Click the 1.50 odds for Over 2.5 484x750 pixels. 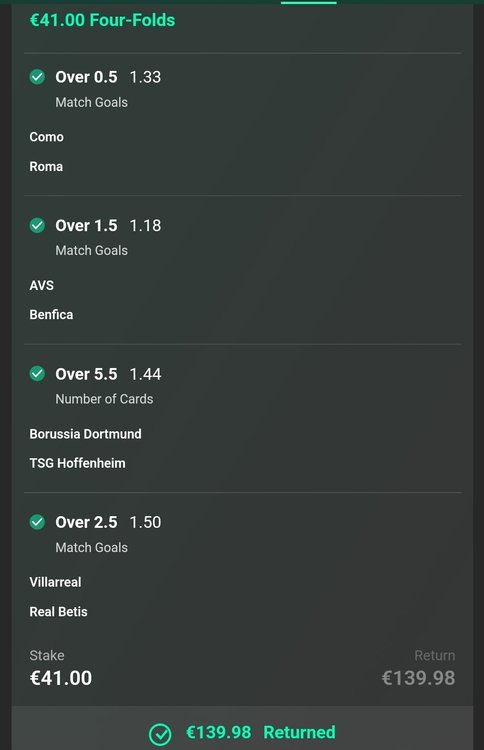coord(145,522)
